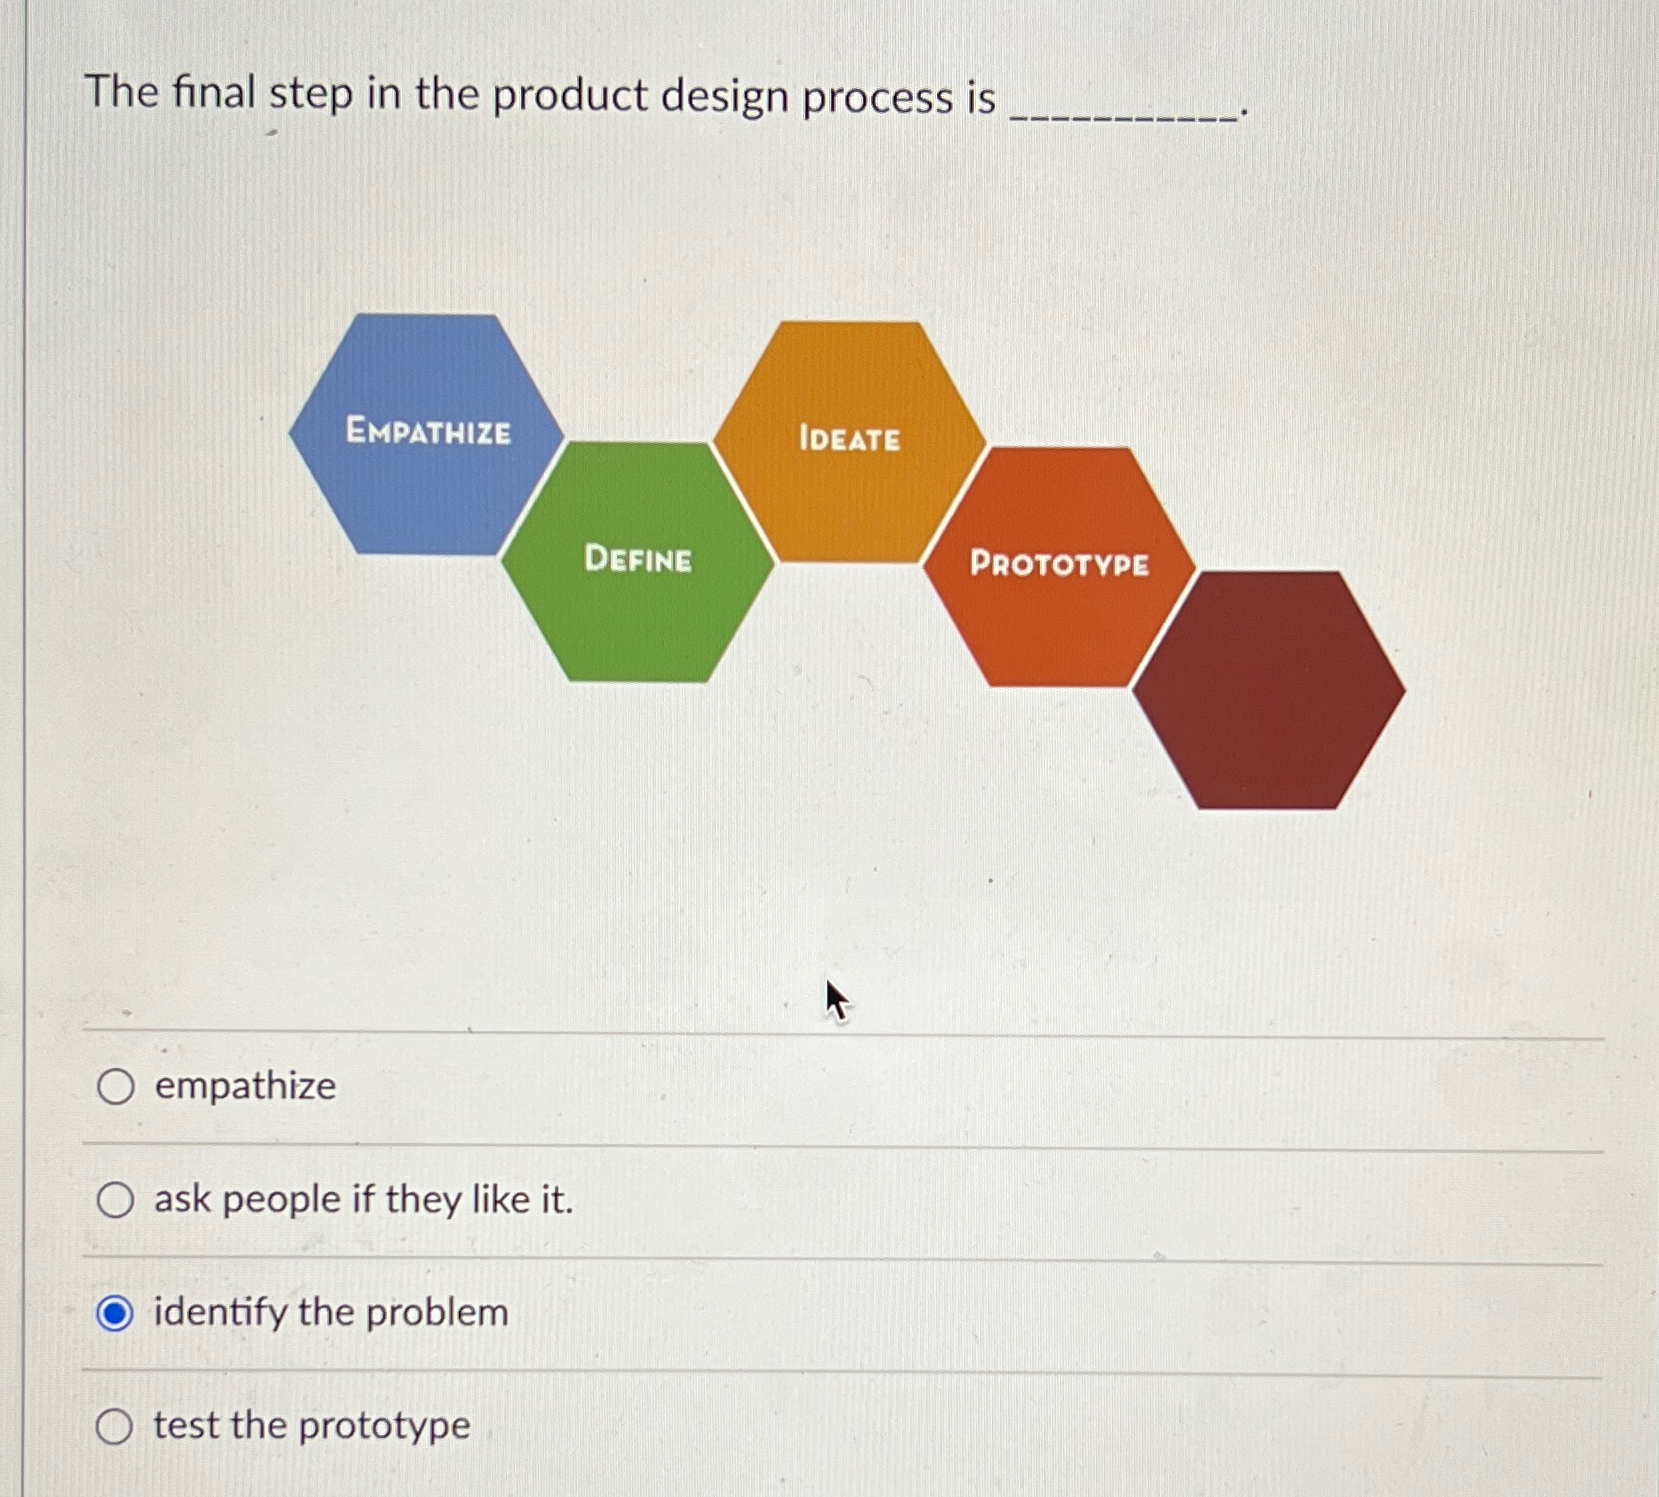Select the 'test the prototype' answer option
1659x1497 pixels.
(114, 1425)
